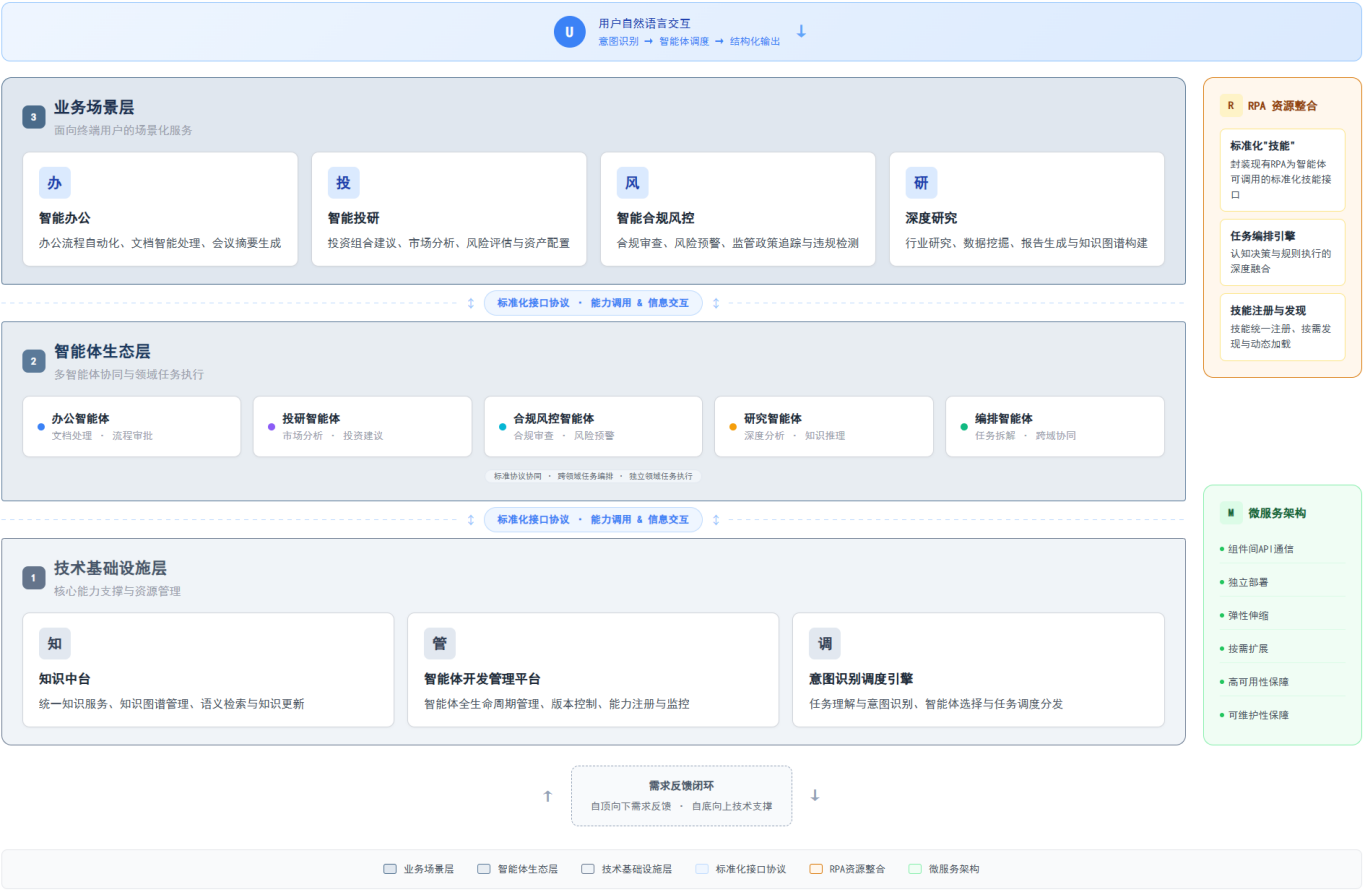Image resolution: width=1365 pixels, height=892 pixels.
Task: Click the 调 icon on the 意图识别调度引擎 card
Action: pos(825,644)
